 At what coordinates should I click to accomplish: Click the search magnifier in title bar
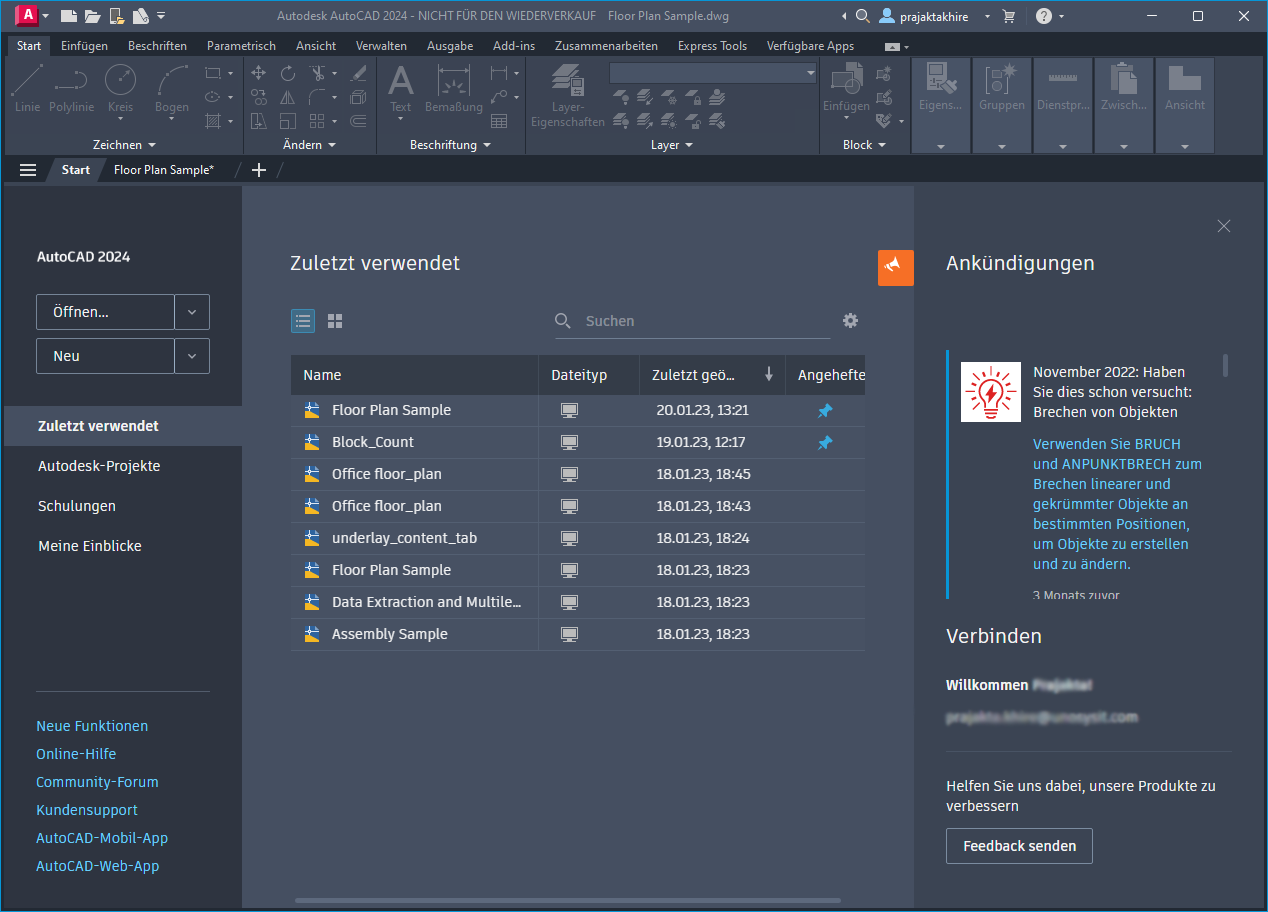click(x=863, y=16)
